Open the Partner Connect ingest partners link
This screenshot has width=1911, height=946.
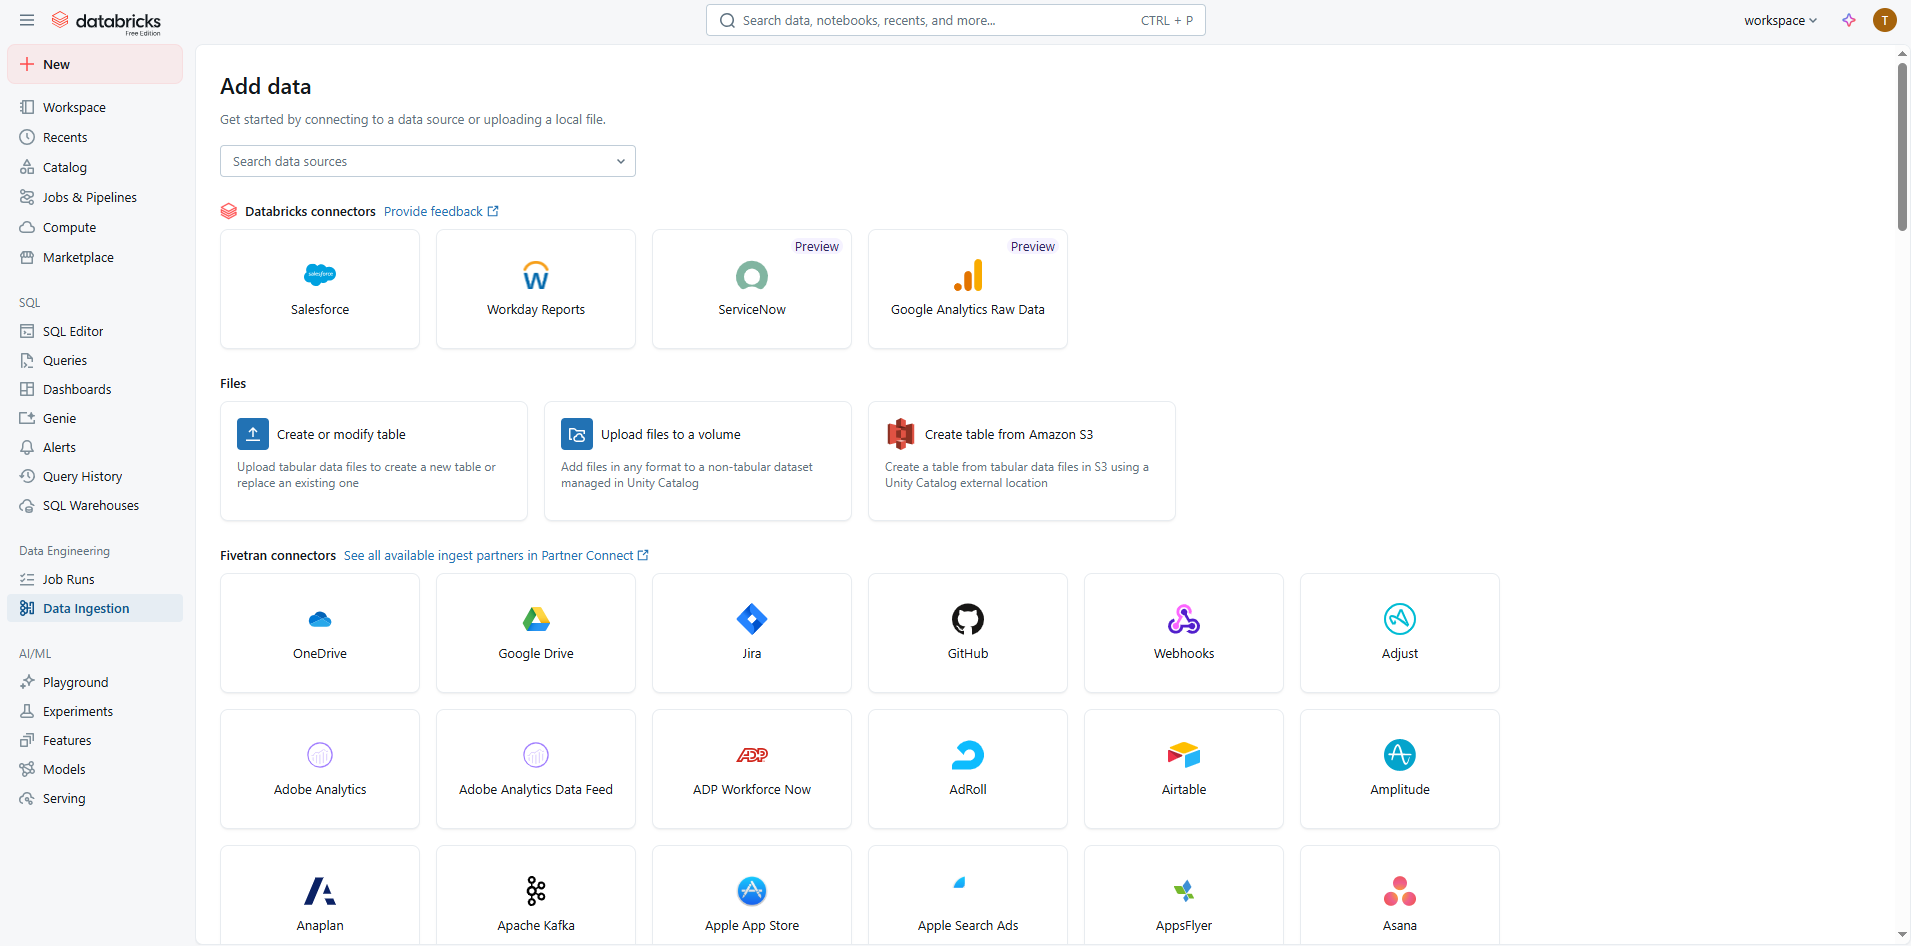point(496,555)
